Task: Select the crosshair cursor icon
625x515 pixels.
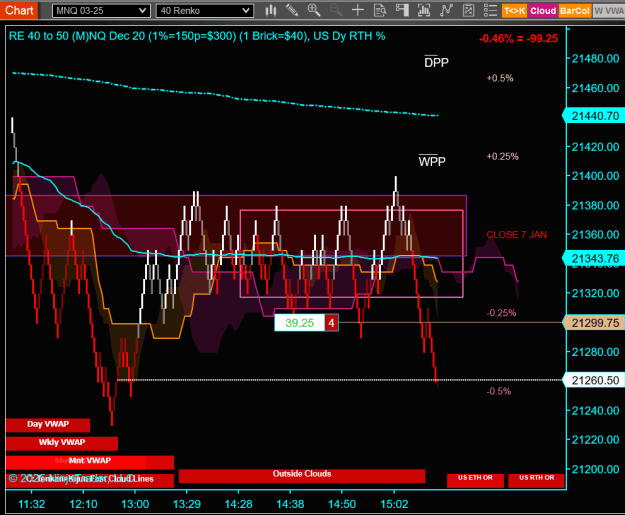Action: (358, 10)
